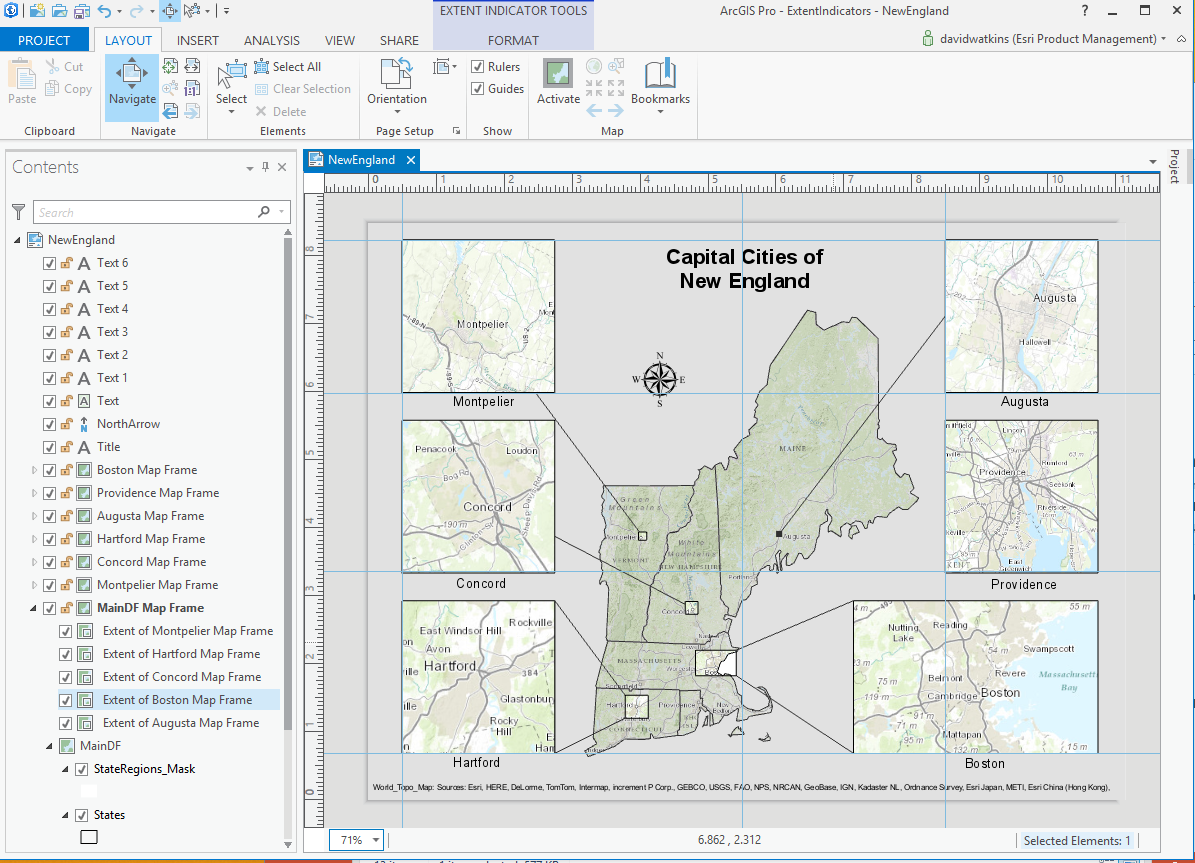
Task: Uncheck the Guides checkbox
Action: [x=478, y=89]
